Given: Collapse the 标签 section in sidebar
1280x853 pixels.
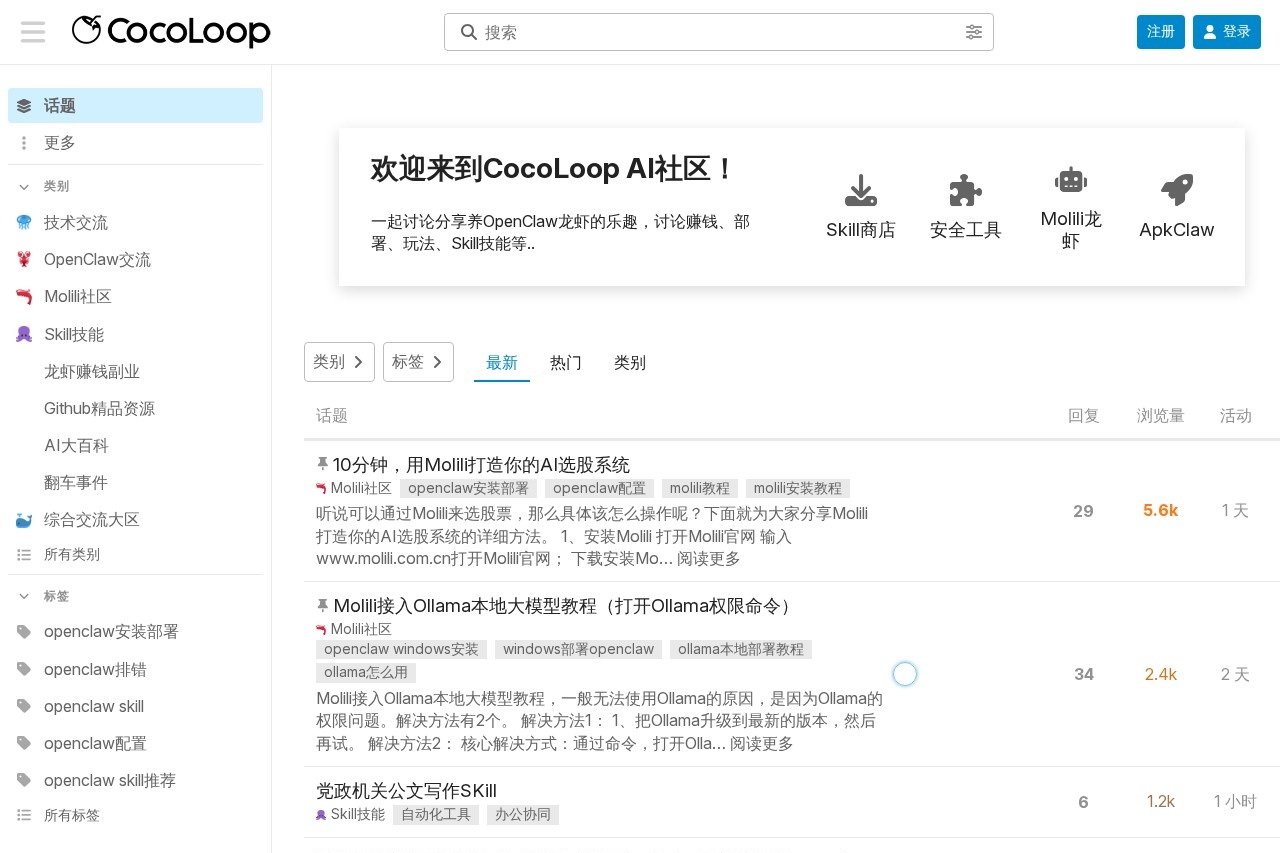Looking at the screenshot, I should click(x=24, y=596).
